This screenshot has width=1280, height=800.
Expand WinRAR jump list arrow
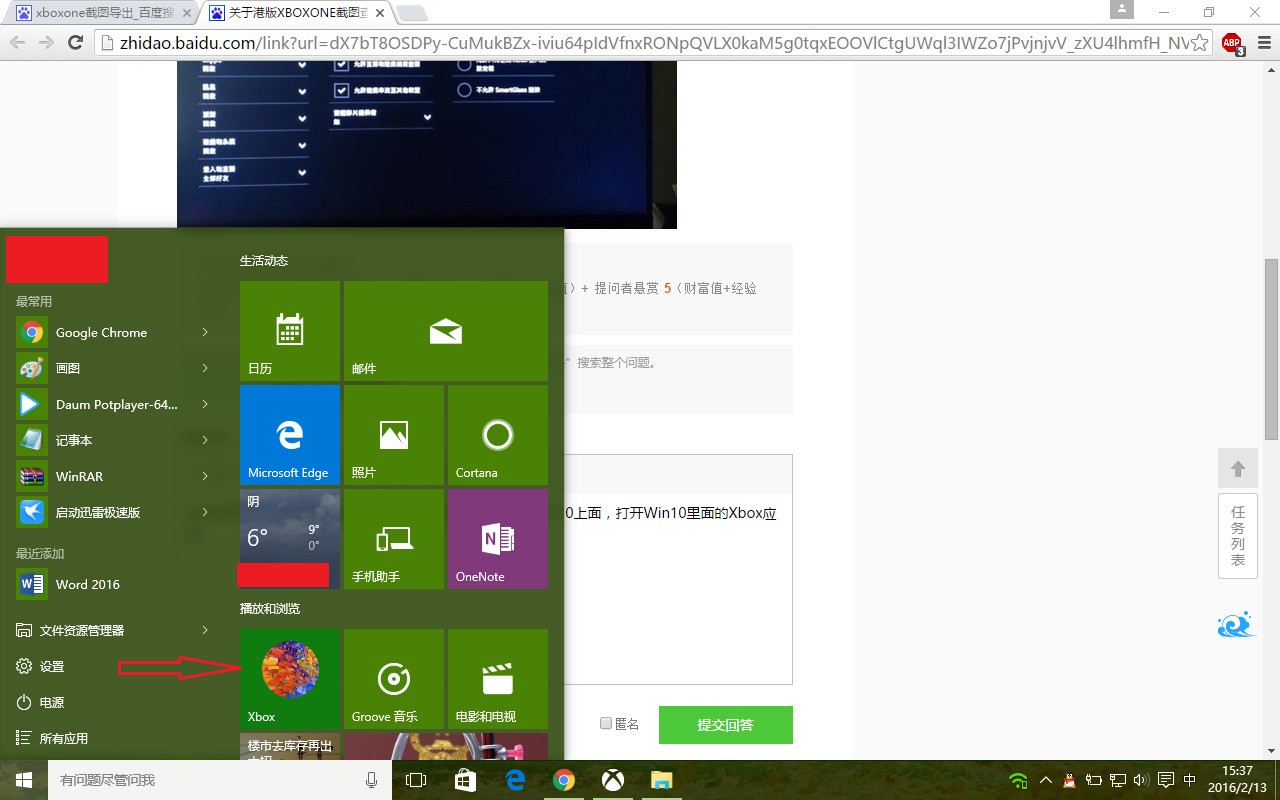pyautogui.click(x=205, y=476)
